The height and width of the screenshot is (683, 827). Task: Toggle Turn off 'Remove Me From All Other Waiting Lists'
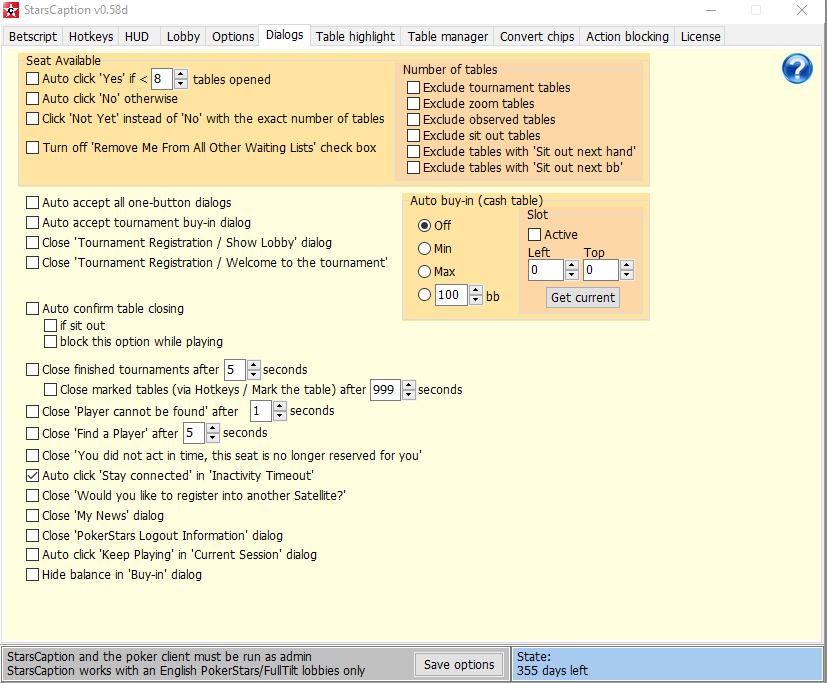pyautogui.click(x=33, y=148)
